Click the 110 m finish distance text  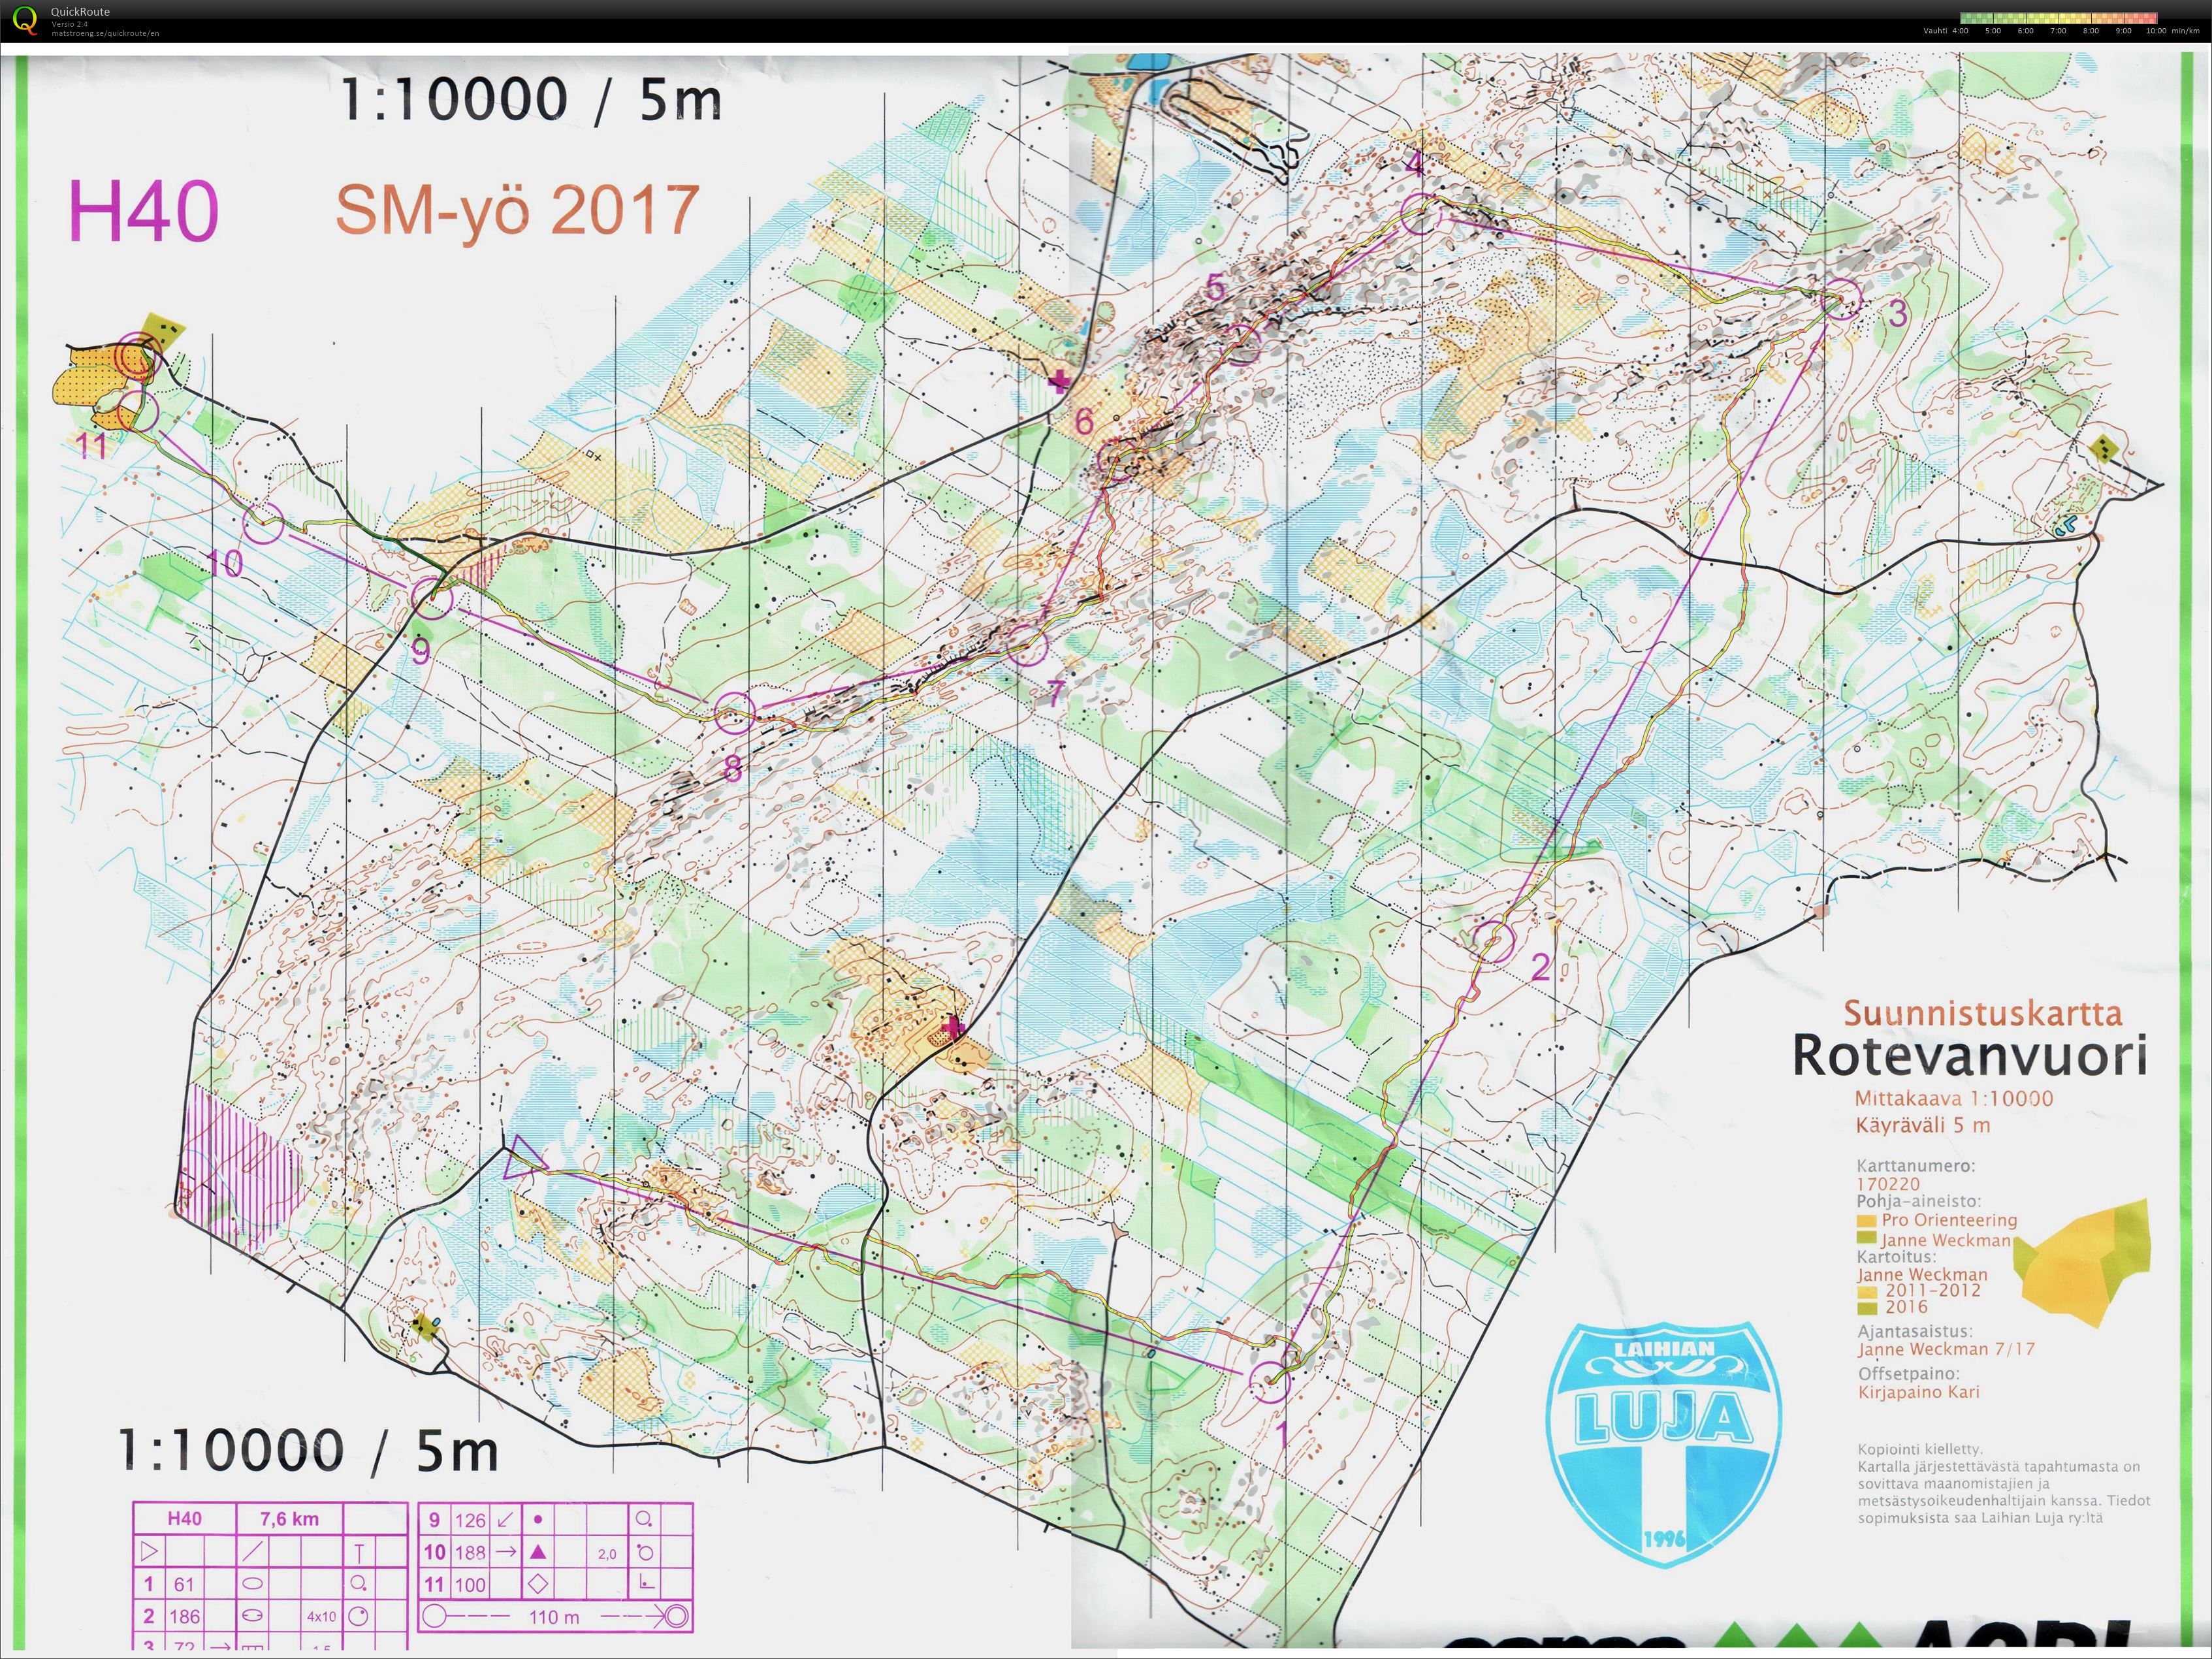(554, 1616)
